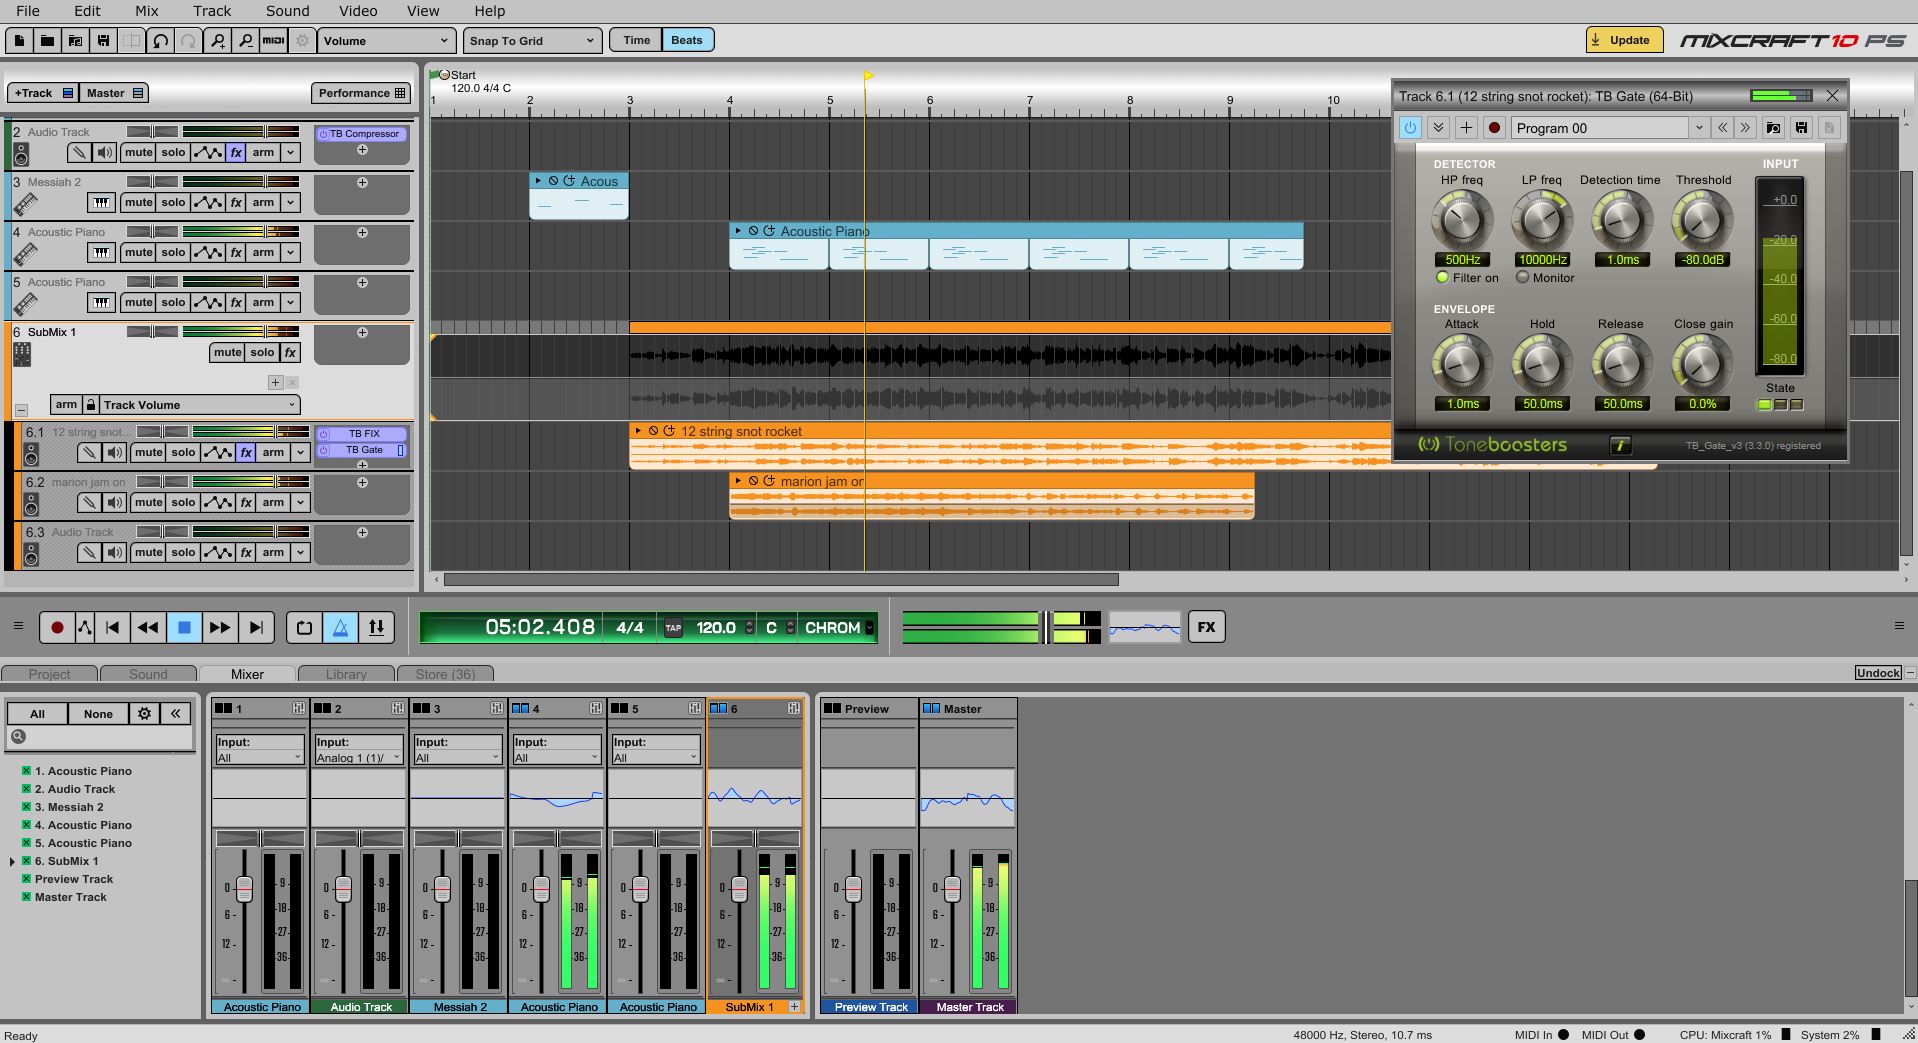The width and height of the screenshot is (1918, 1043).
Task: Click the red record automation button in TB Gate
Action: (x=1494, y=128)
